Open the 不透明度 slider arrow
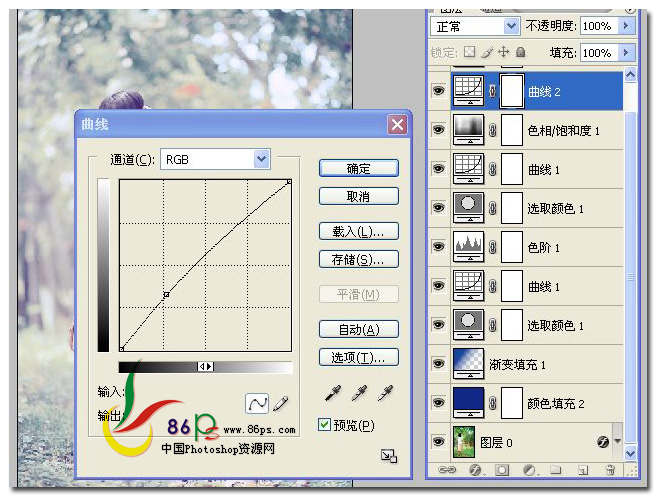The height and width of the screenshot is (500, 660). click(x=626, y=26)
